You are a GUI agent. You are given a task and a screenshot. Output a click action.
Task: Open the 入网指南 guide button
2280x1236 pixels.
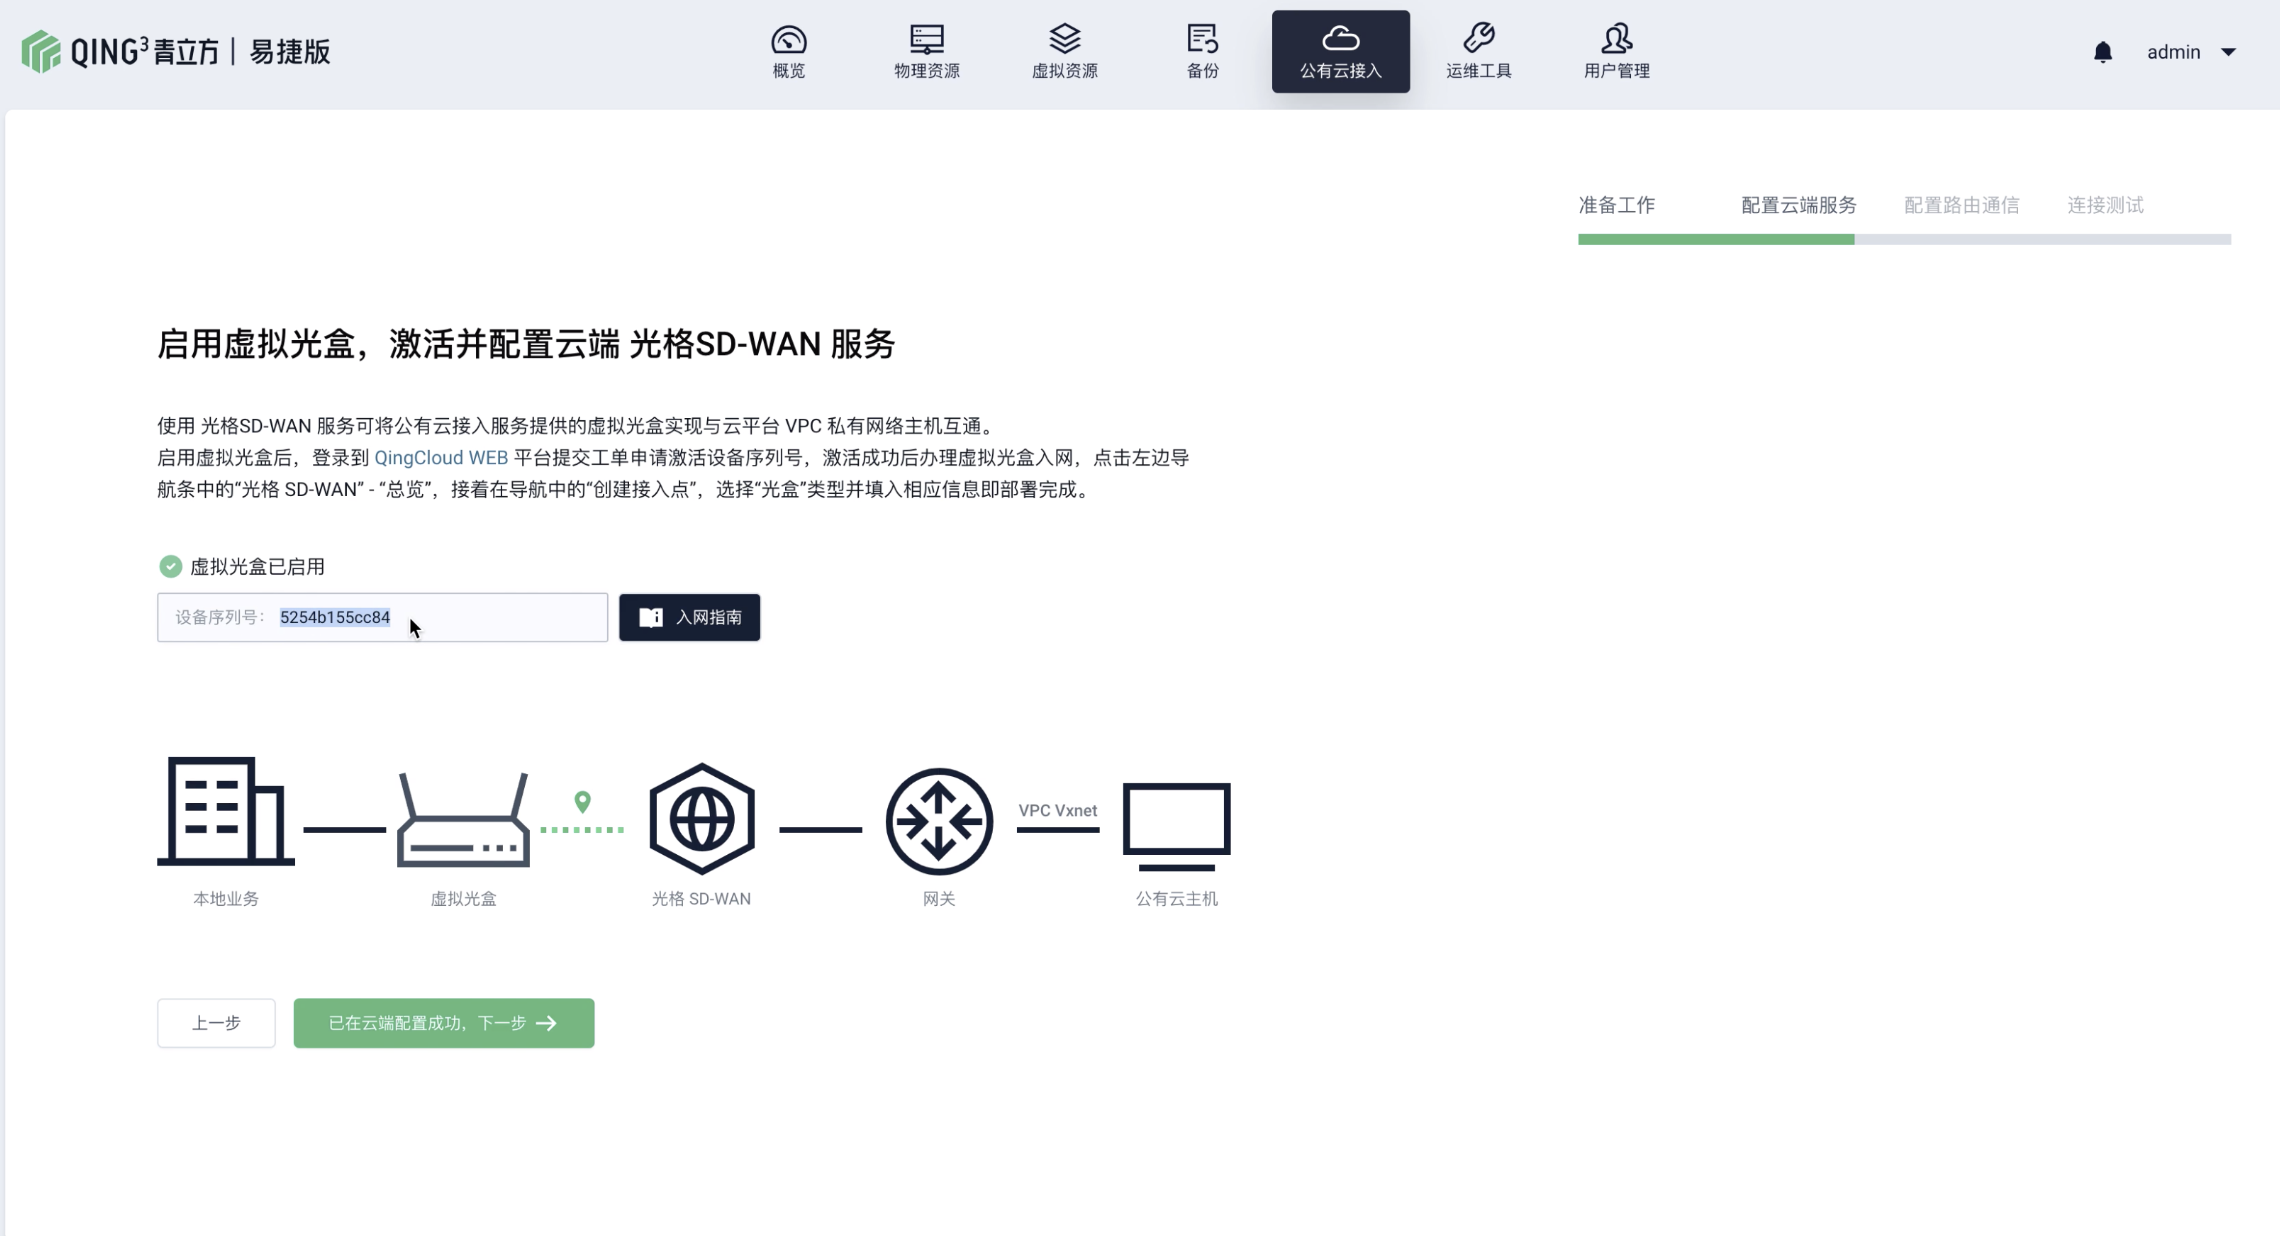[689, 617]
